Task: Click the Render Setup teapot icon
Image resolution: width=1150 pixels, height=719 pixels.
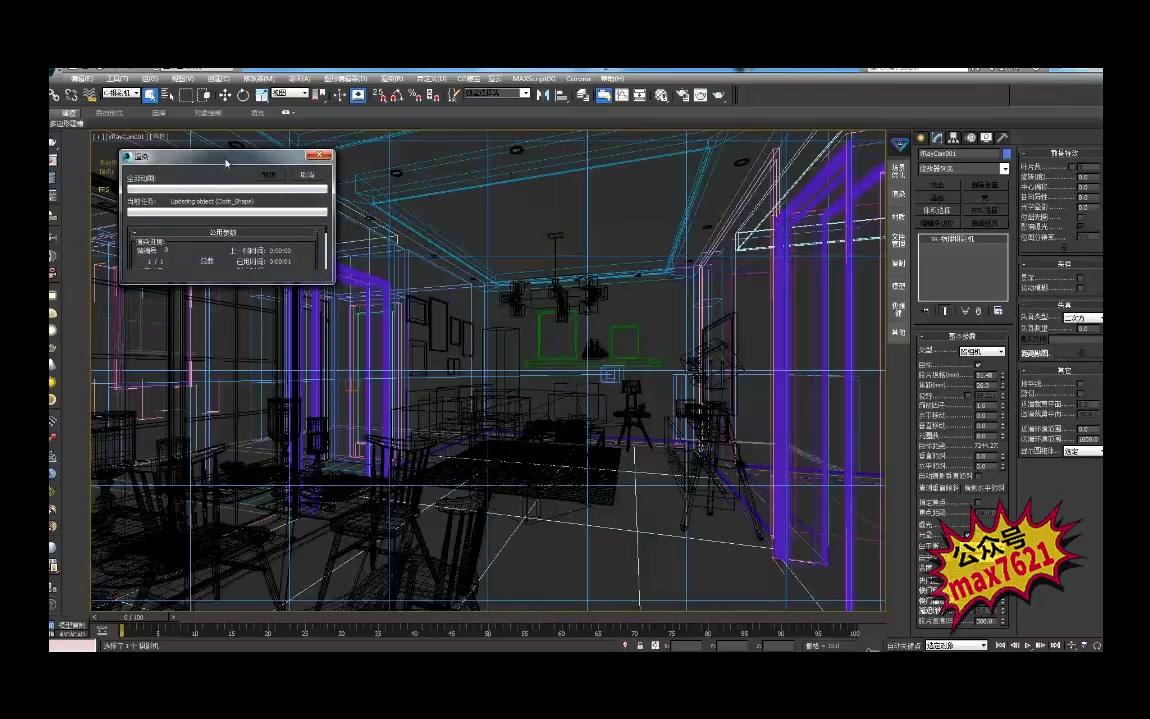Action: tap(683, 95)
